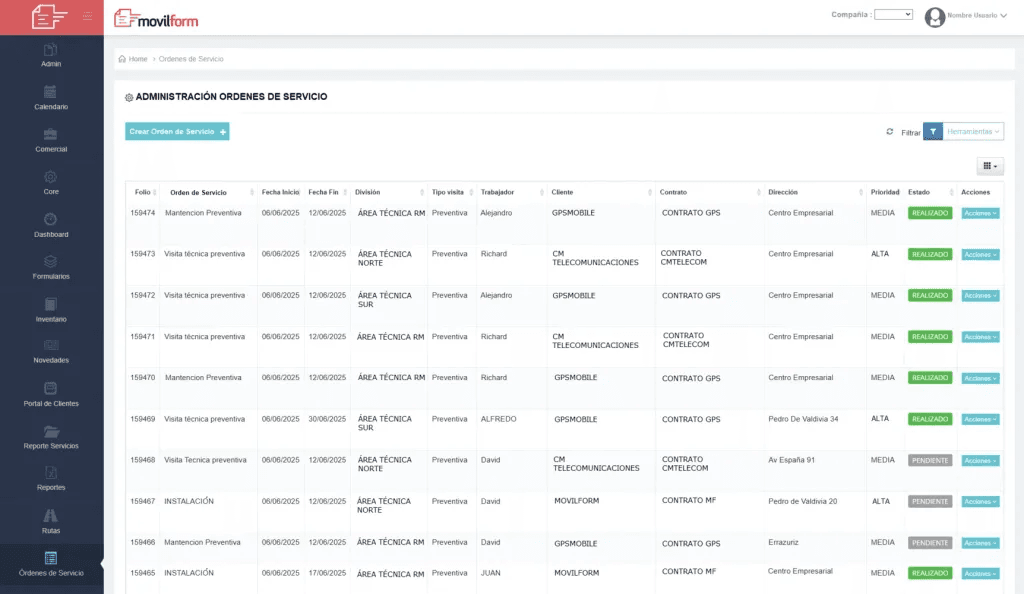Click the settings gear beside page title
The image size is (1024, 594).
[x=129, y=97]
